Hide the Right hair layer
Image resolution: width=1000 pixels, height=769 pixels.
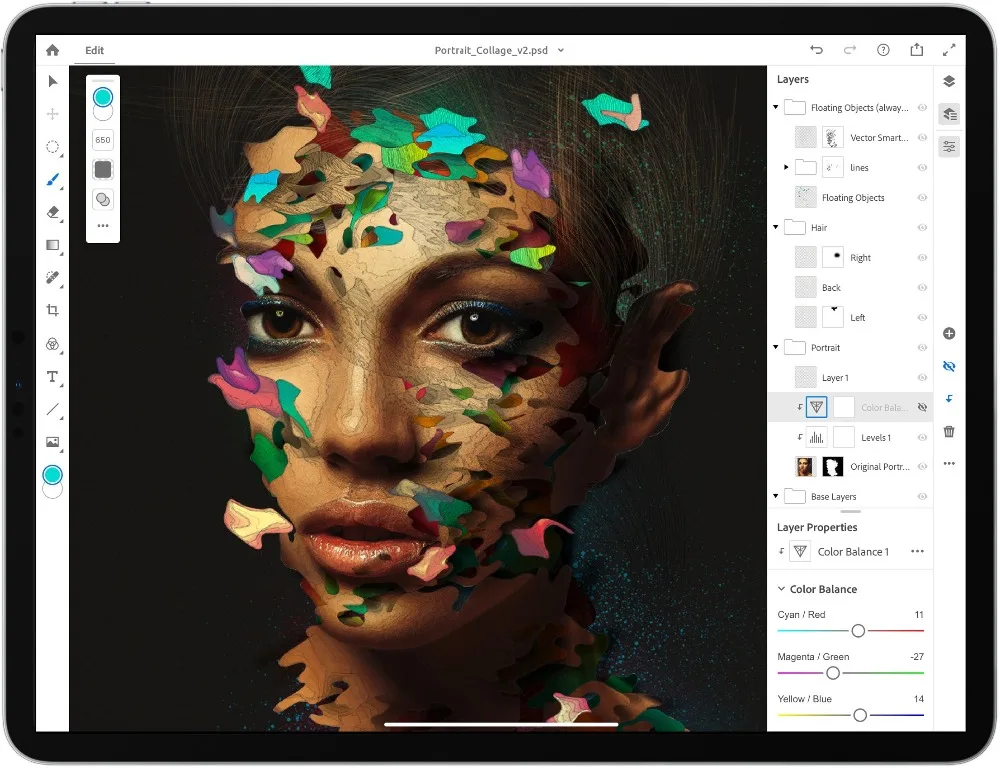coord(922,258)
